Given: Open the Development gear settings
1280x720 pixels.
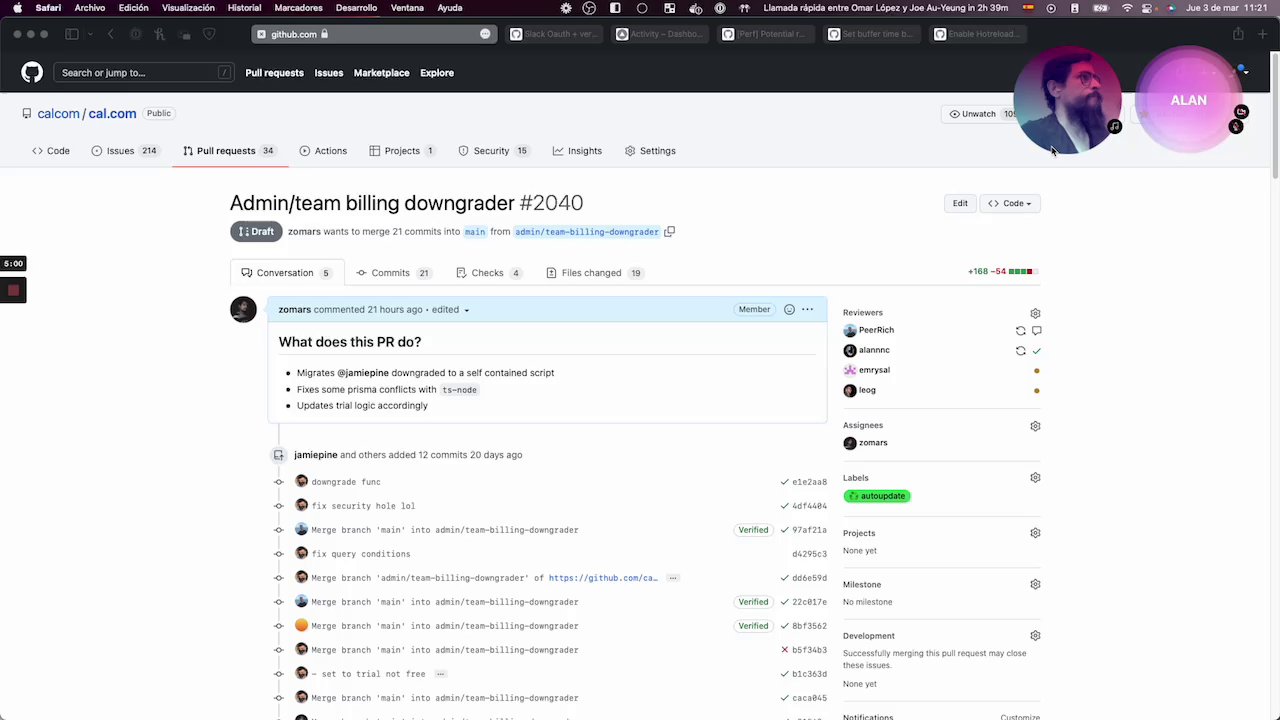Looking at the screenshot, I should (x=1035, y=636).
